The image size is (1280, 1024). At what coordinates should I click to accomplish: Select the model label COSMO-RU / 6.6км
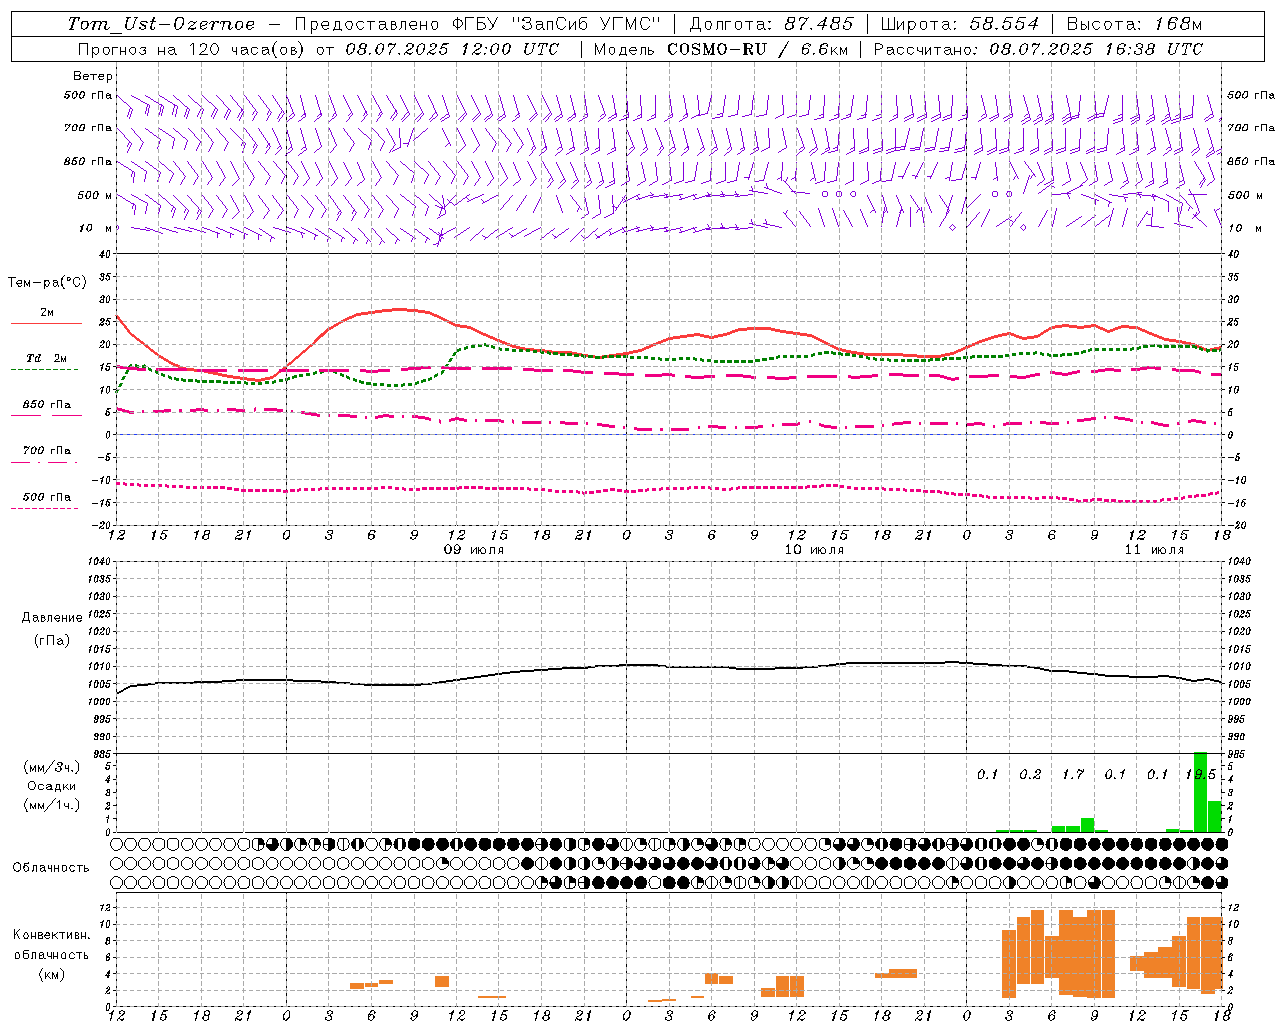tap(757, 49)
